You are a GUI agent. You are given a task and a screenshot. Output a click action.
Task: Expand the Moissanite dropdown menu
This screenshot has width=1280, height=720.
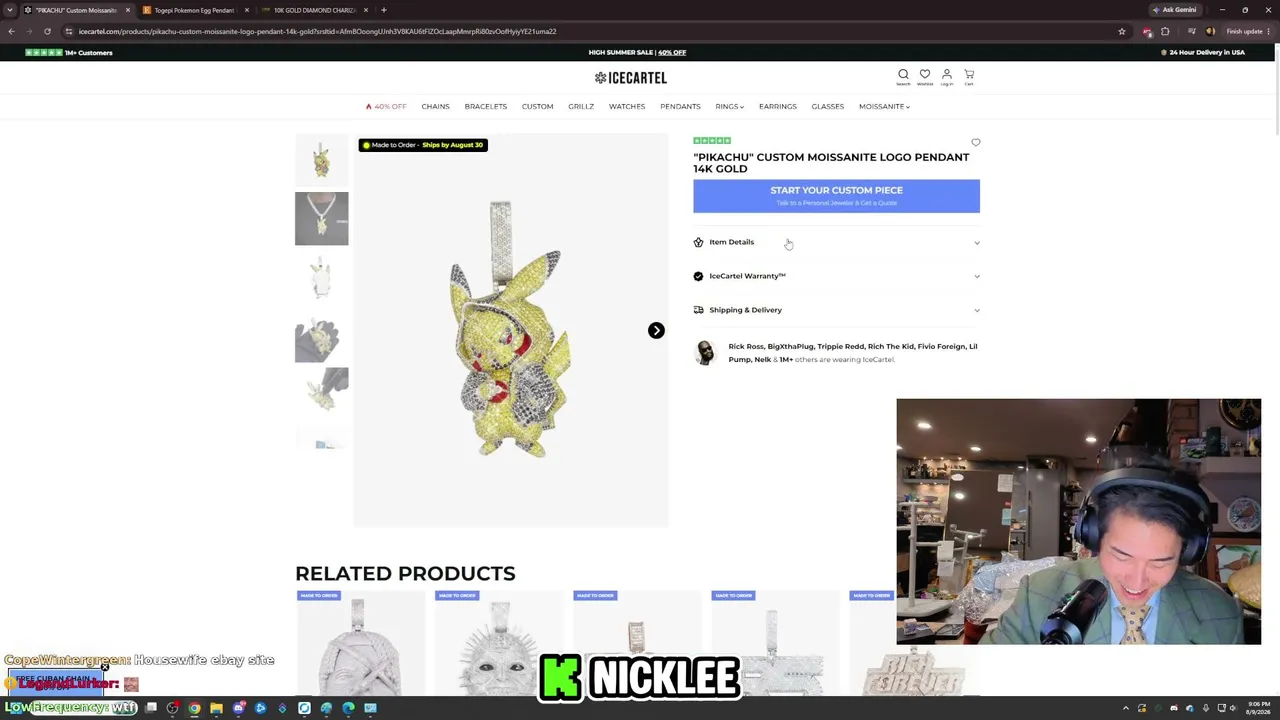pos(884,106)
